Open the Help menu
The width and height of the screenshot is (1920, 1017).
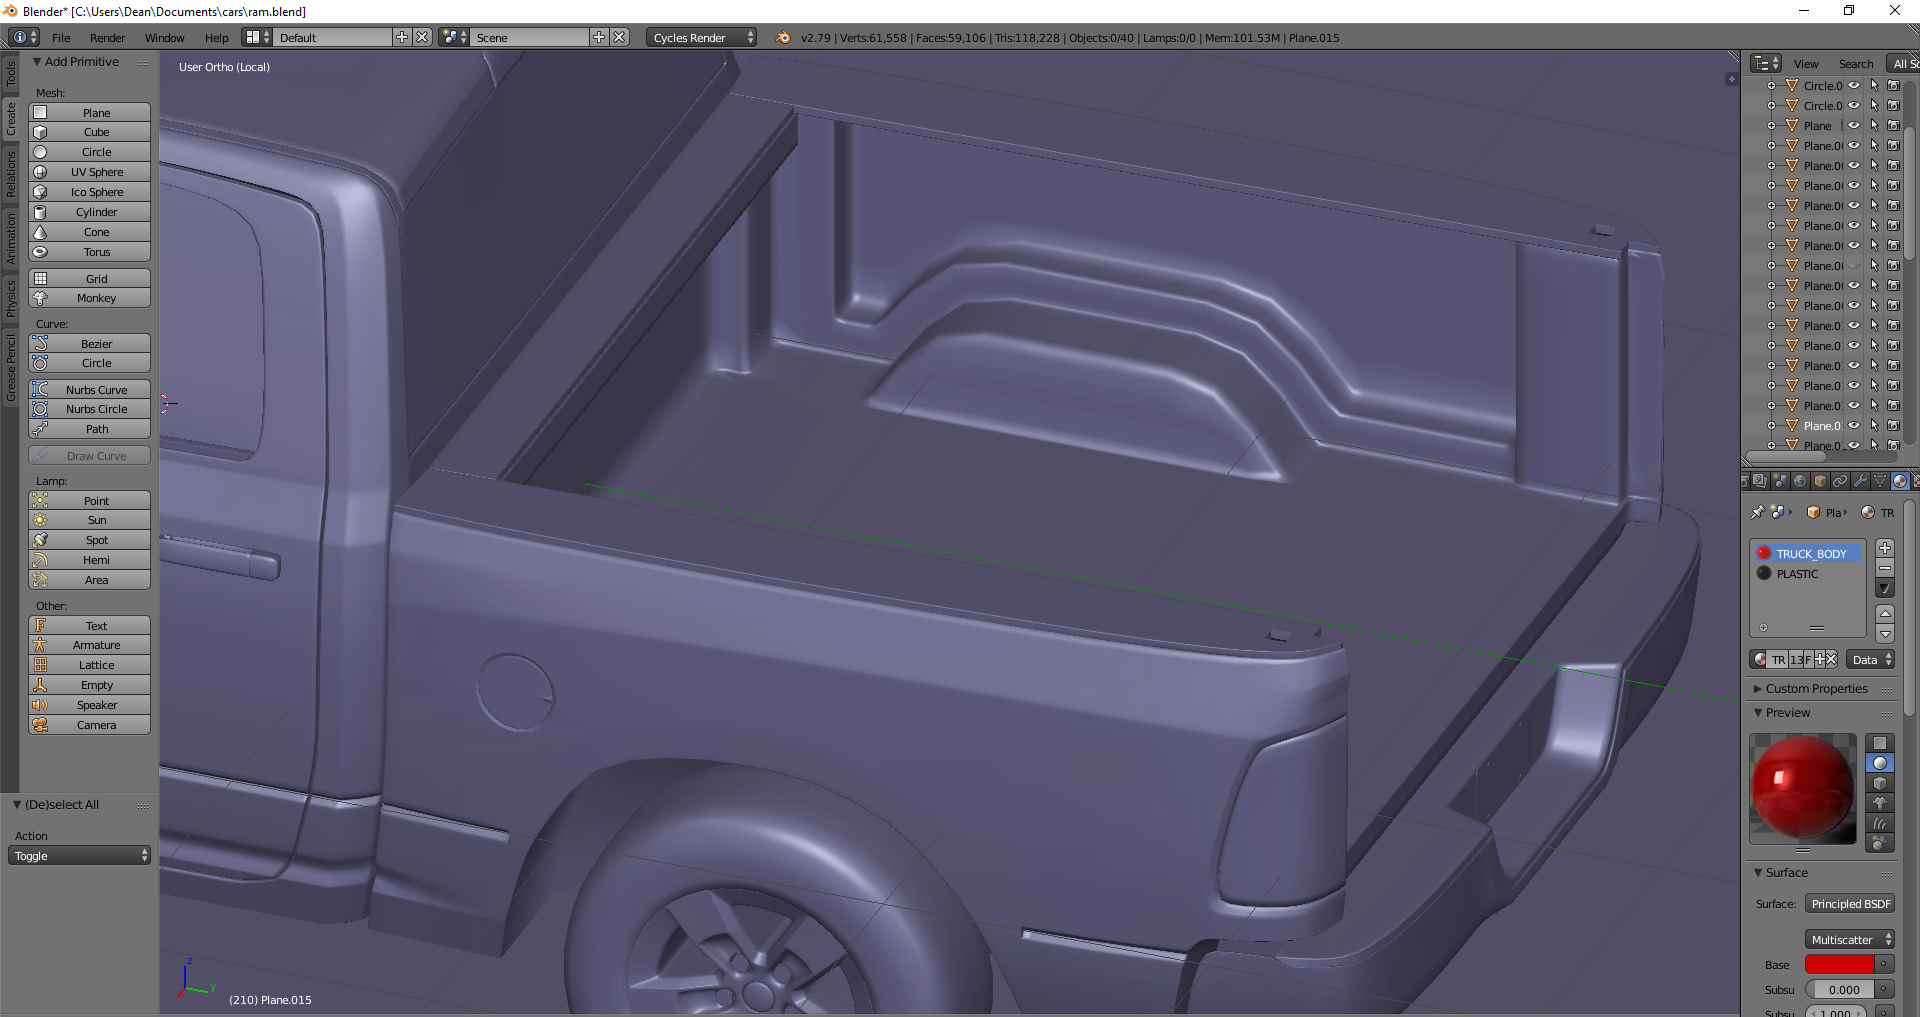coord(217,37)
